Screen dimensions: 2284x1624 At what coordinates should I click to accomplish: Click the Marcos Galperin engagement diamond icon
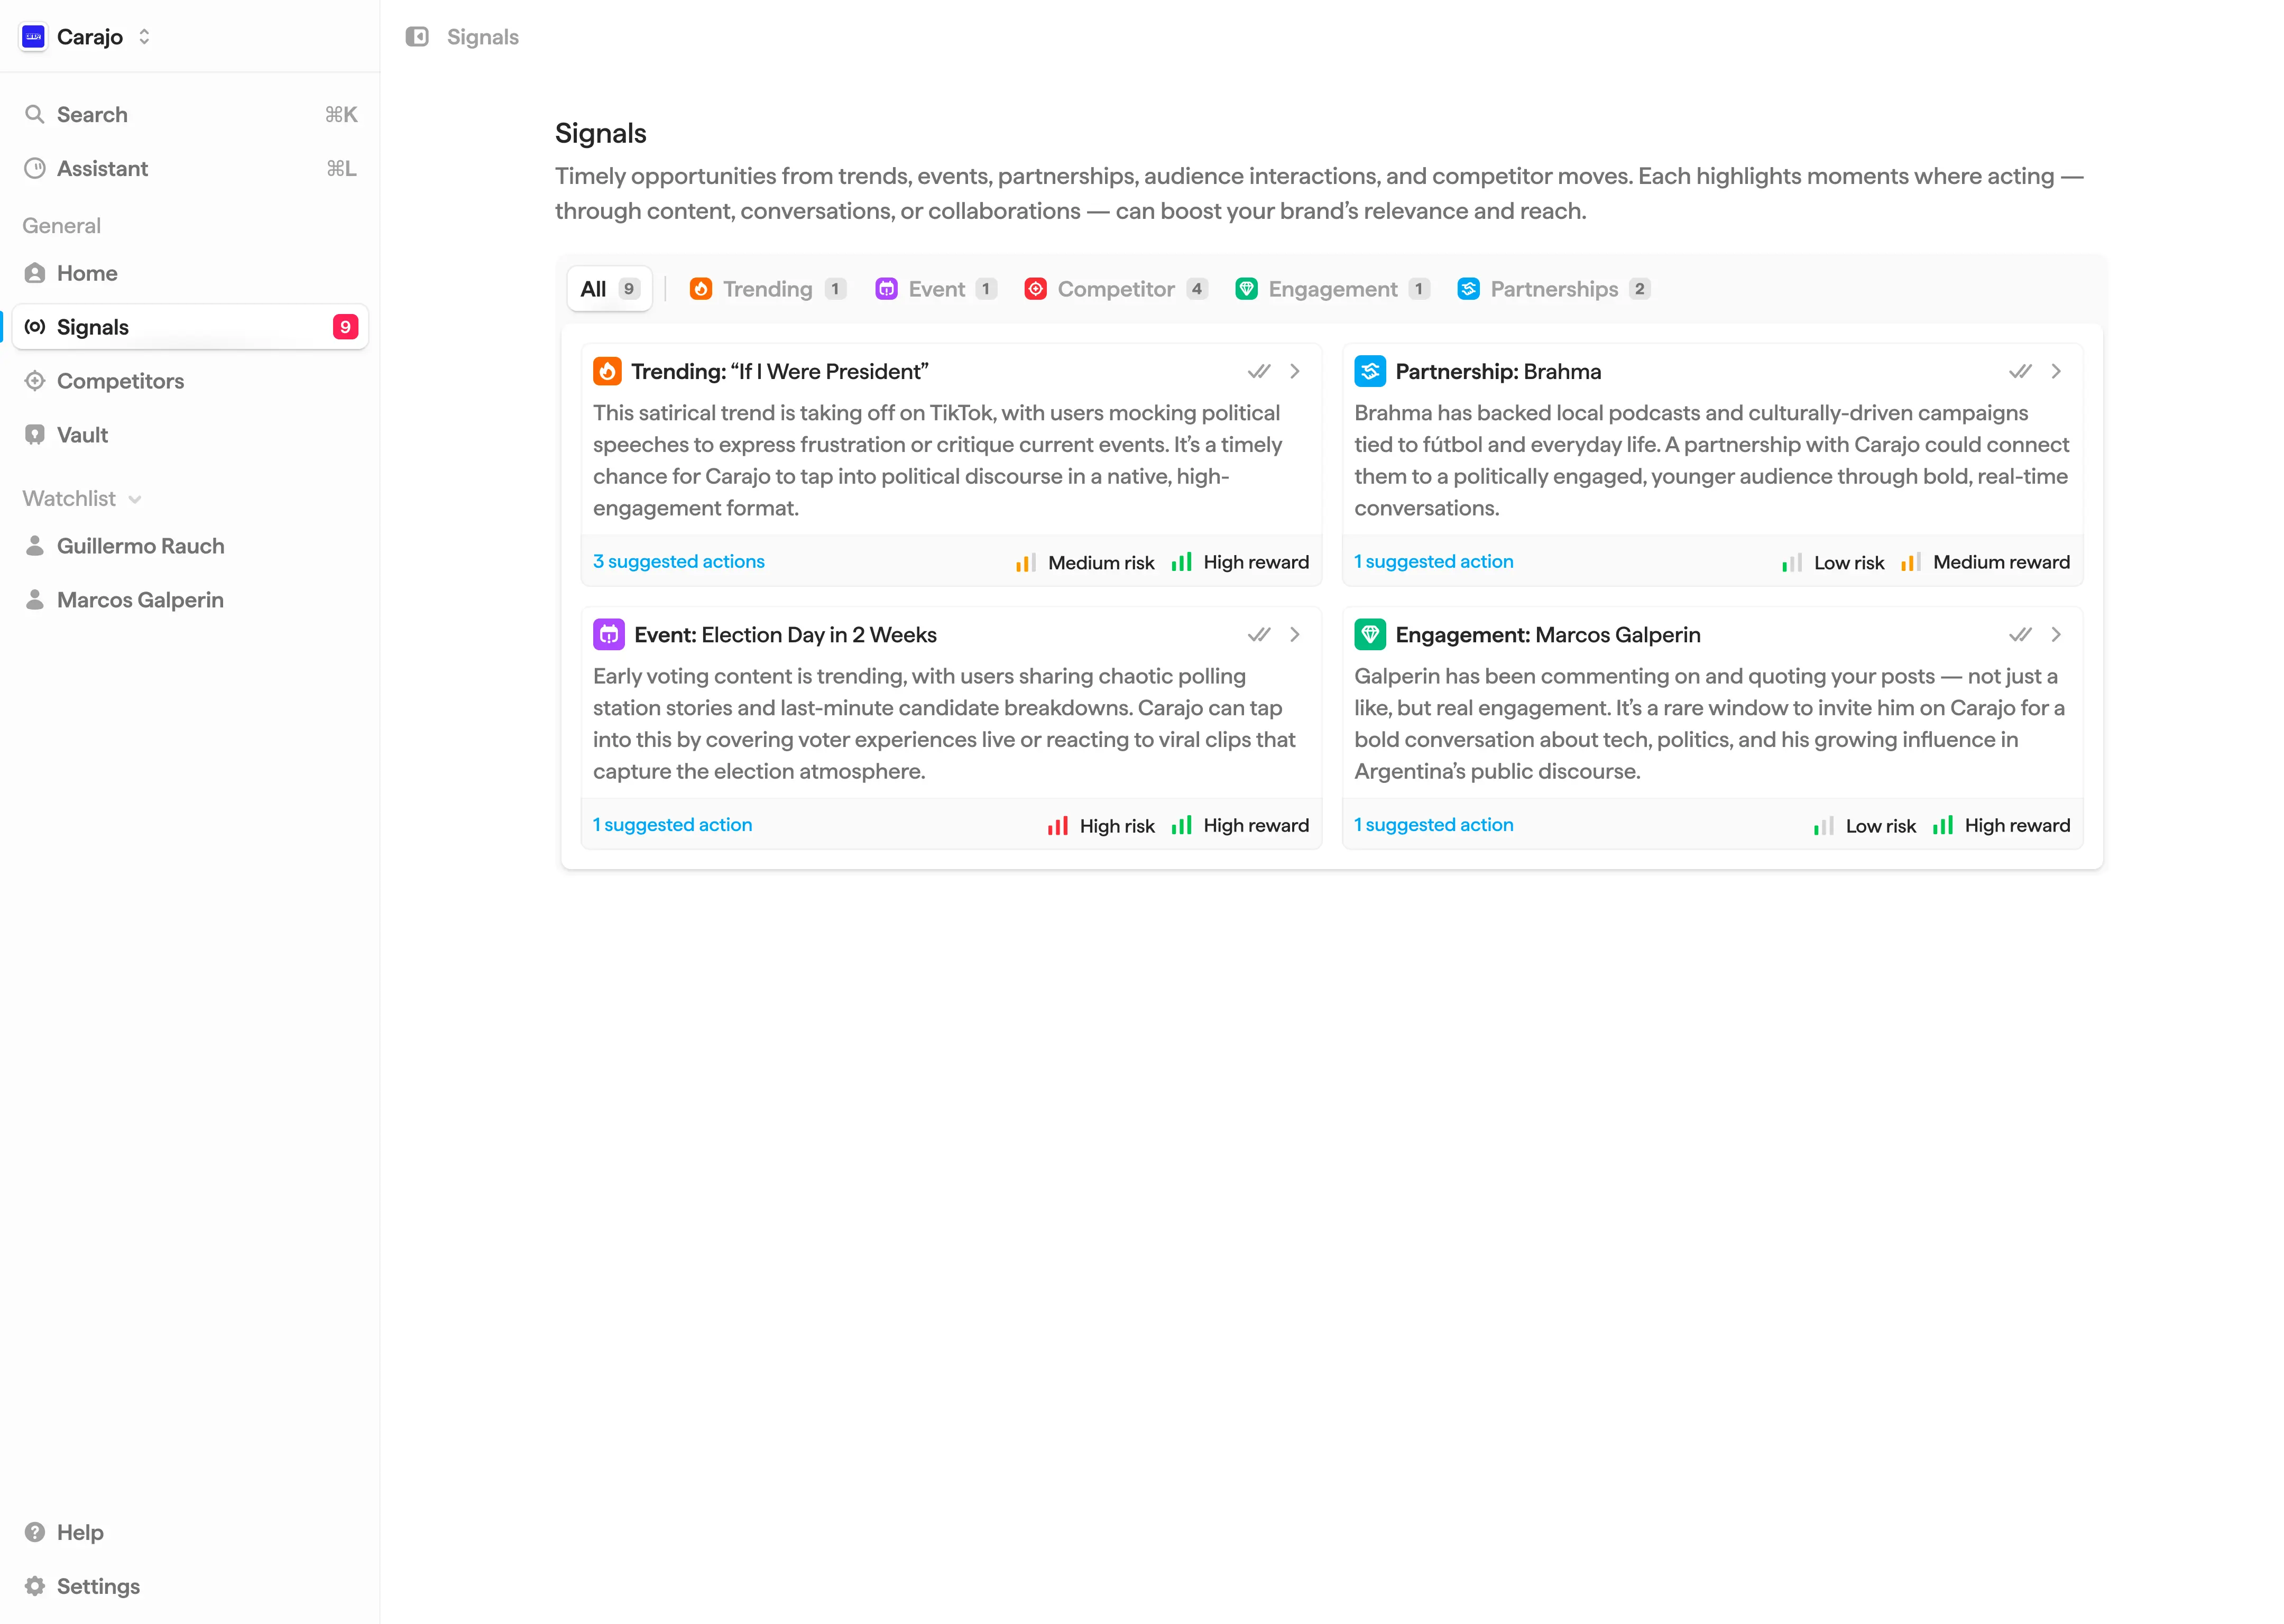pos(1369,634)
